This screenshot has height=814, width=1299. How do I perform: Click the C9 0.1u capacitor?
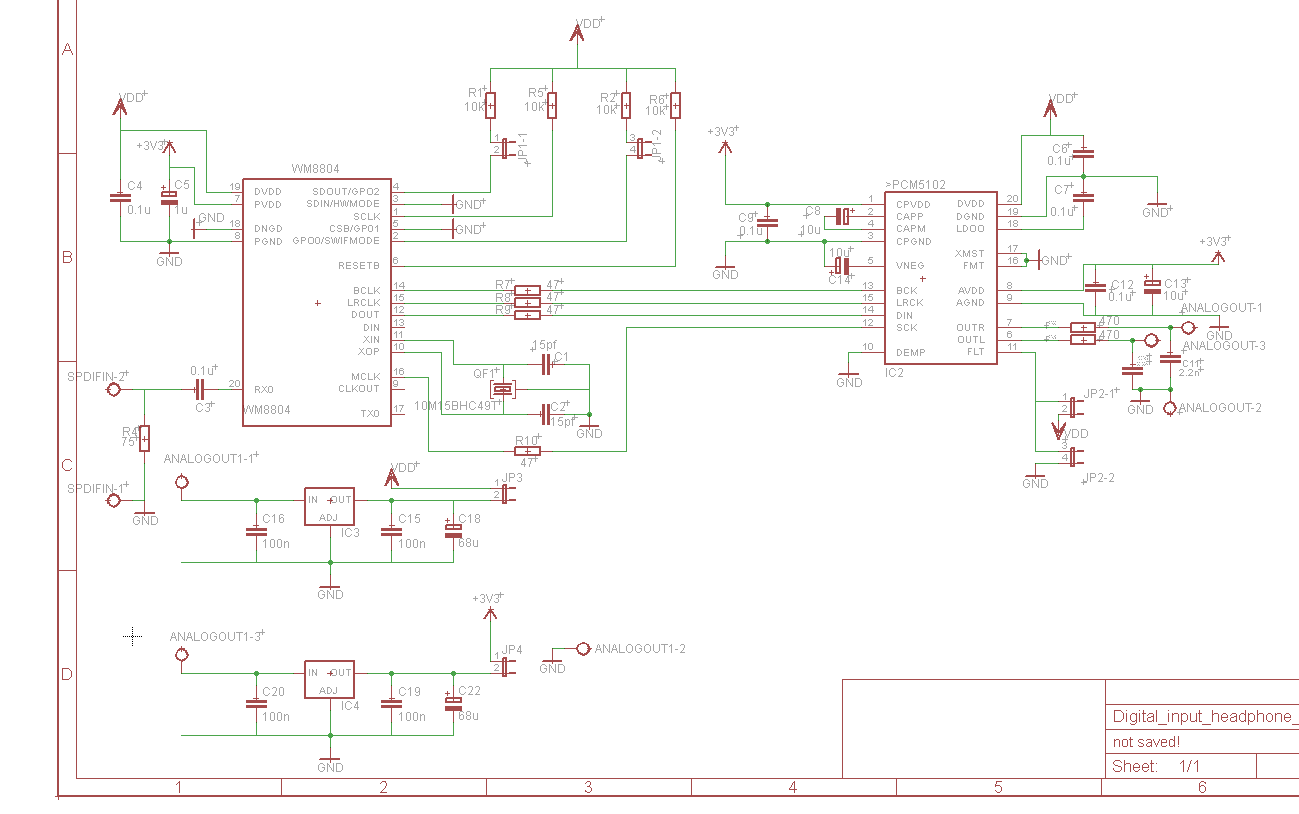[768, 222]
